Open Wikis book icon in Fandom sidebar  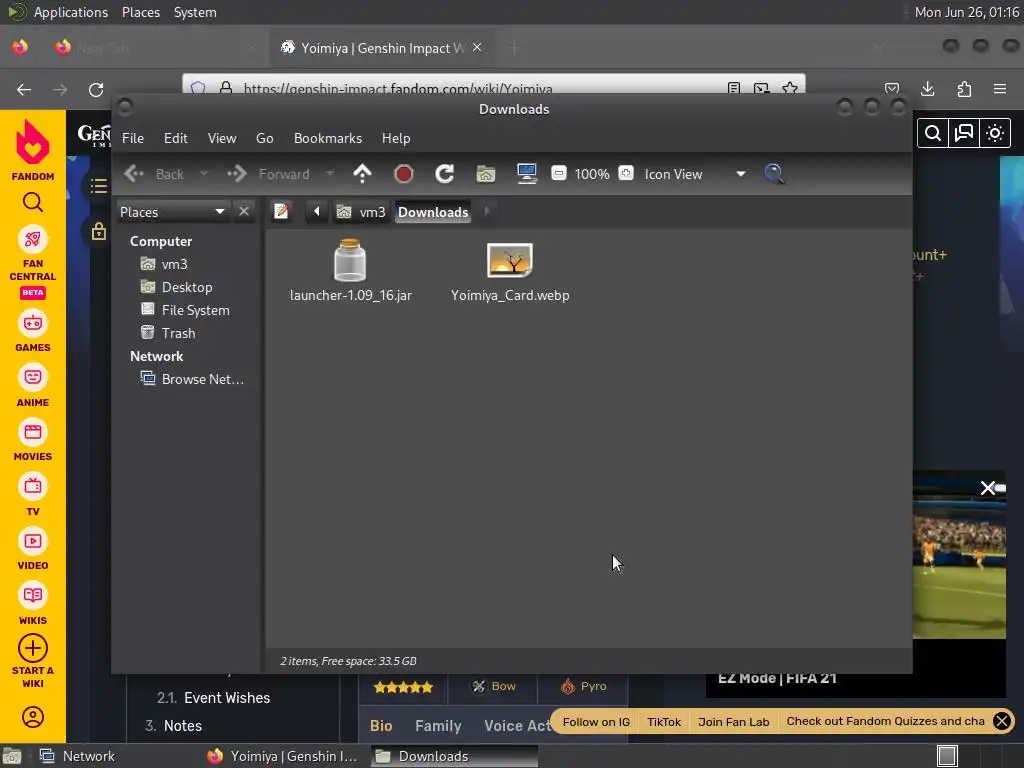tap(33, 596)
